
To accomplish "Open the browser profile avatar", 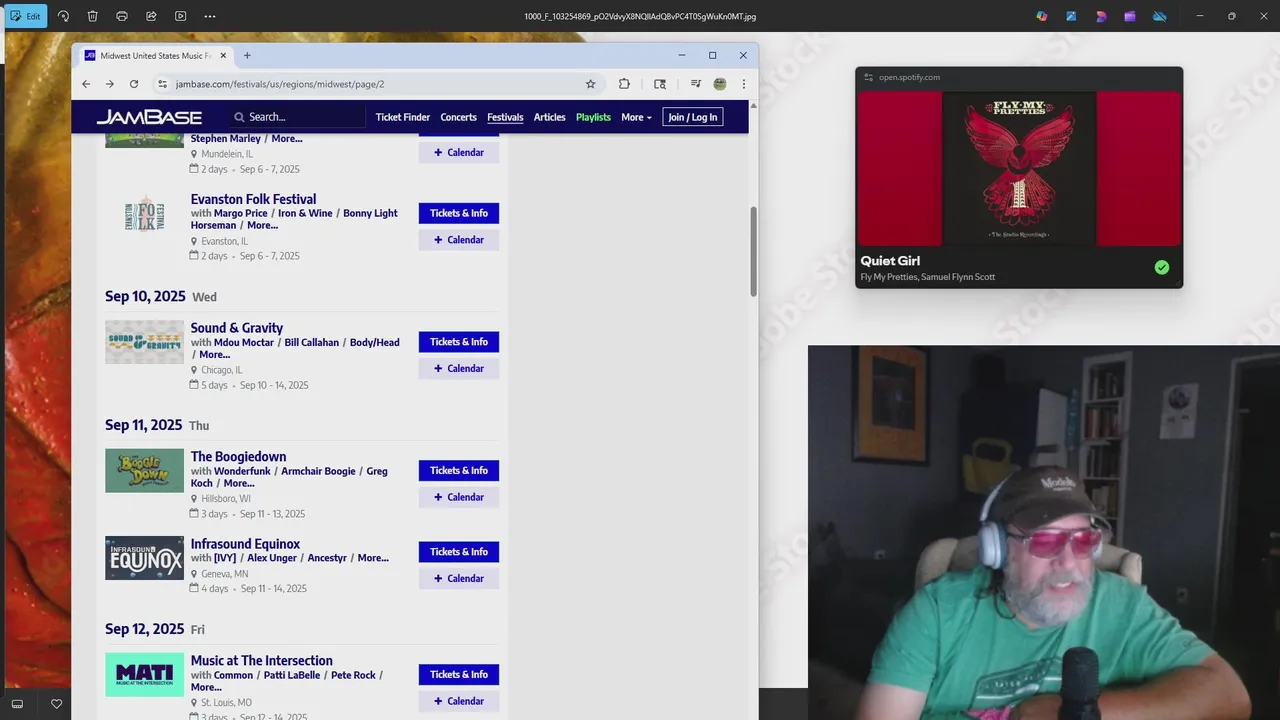I will pos(719,84).
